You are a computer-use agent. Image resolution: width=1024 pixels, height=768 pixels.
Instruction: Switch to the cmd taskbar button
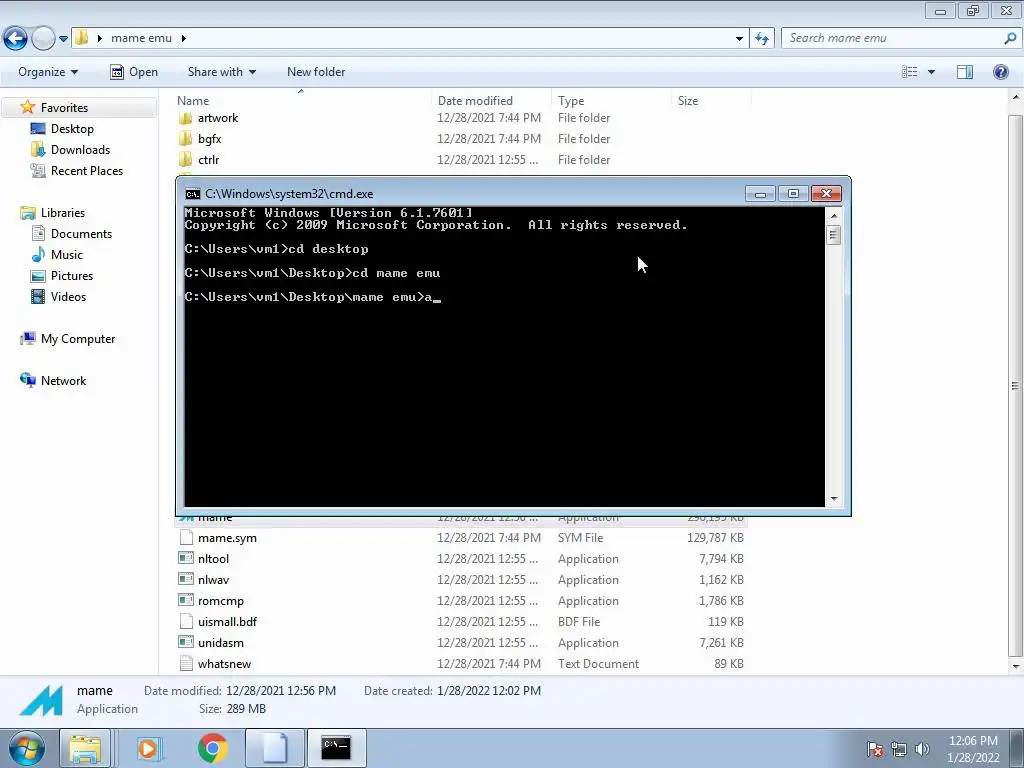(336, 748)
